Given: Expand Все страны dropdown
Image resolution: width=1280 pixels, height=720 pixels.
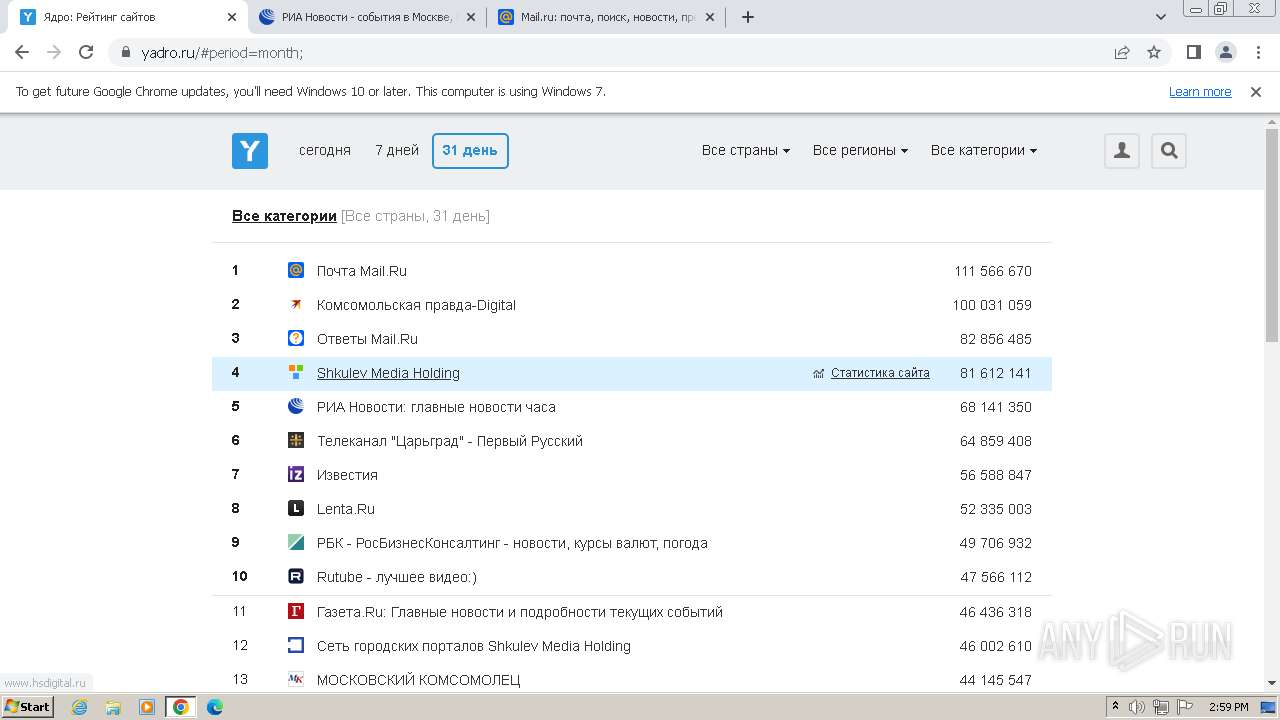Looking at the screenshot, I should [746, 150].
